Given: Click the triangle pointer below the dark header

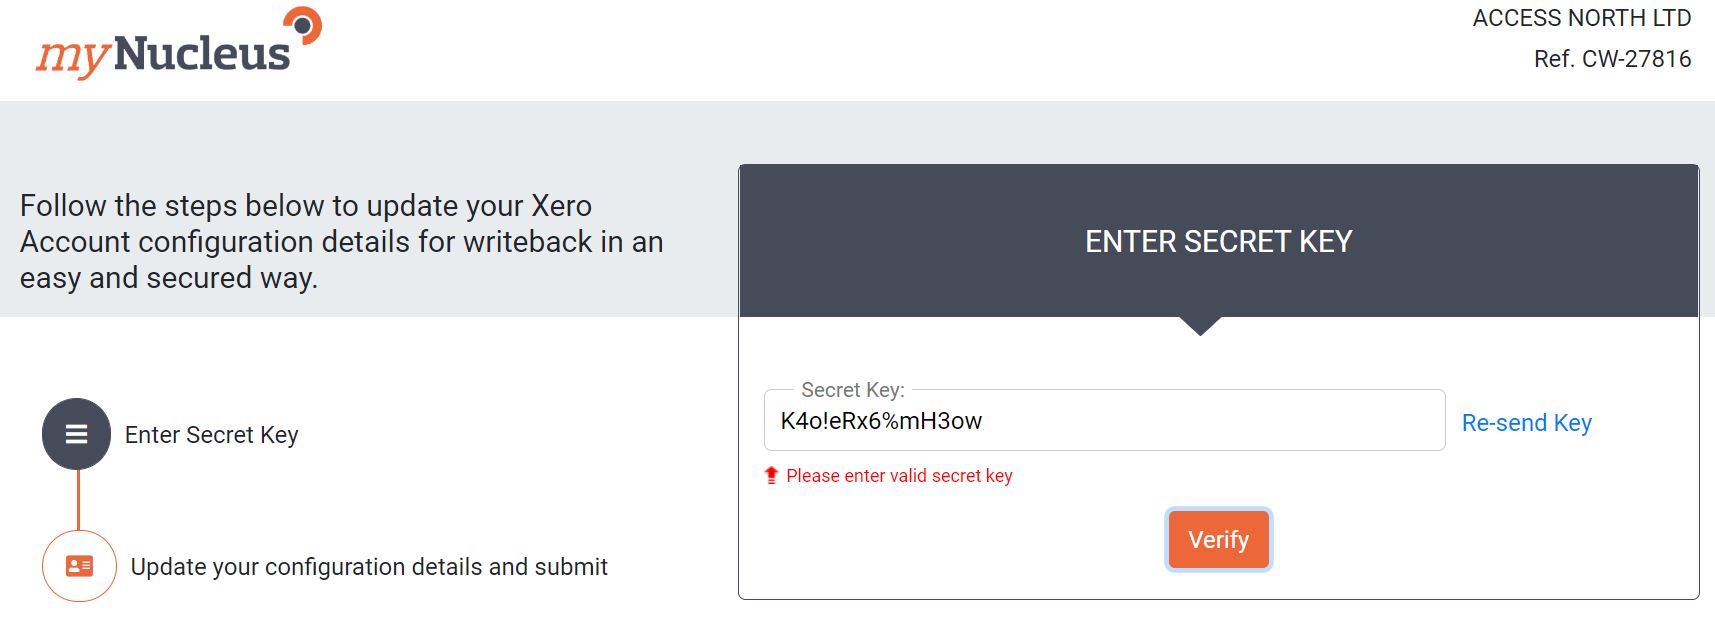Looking at the screenshot, I should [x=1200, y=326].
